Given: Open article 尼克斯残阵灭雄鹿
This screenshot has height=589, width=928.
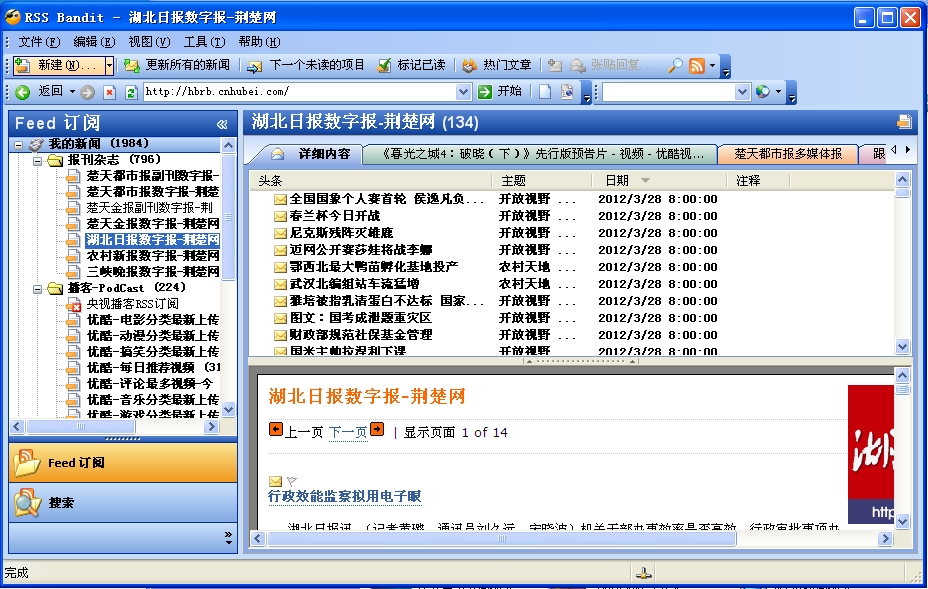Looking at the screenshot, I should click(x=341, y=233).
